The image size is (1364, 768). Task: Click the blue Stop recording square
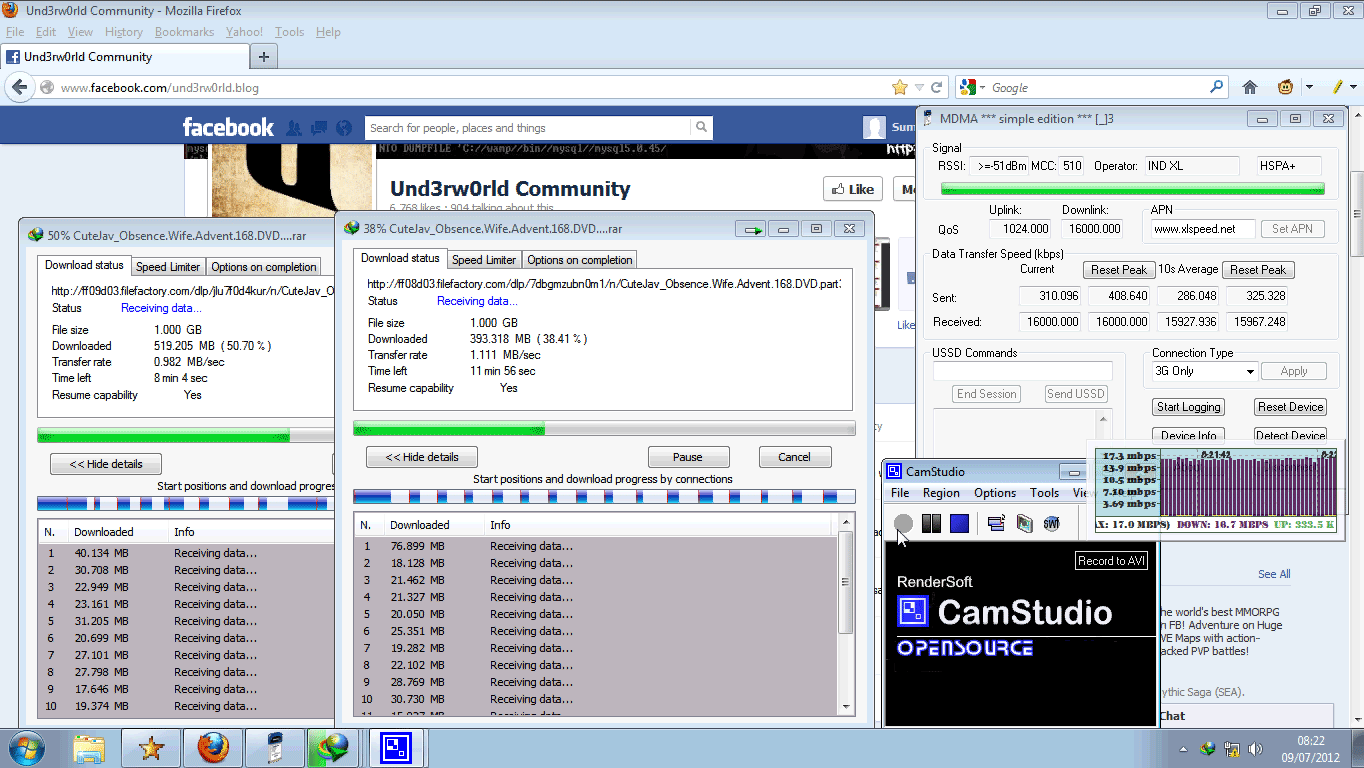pos(960,523)
